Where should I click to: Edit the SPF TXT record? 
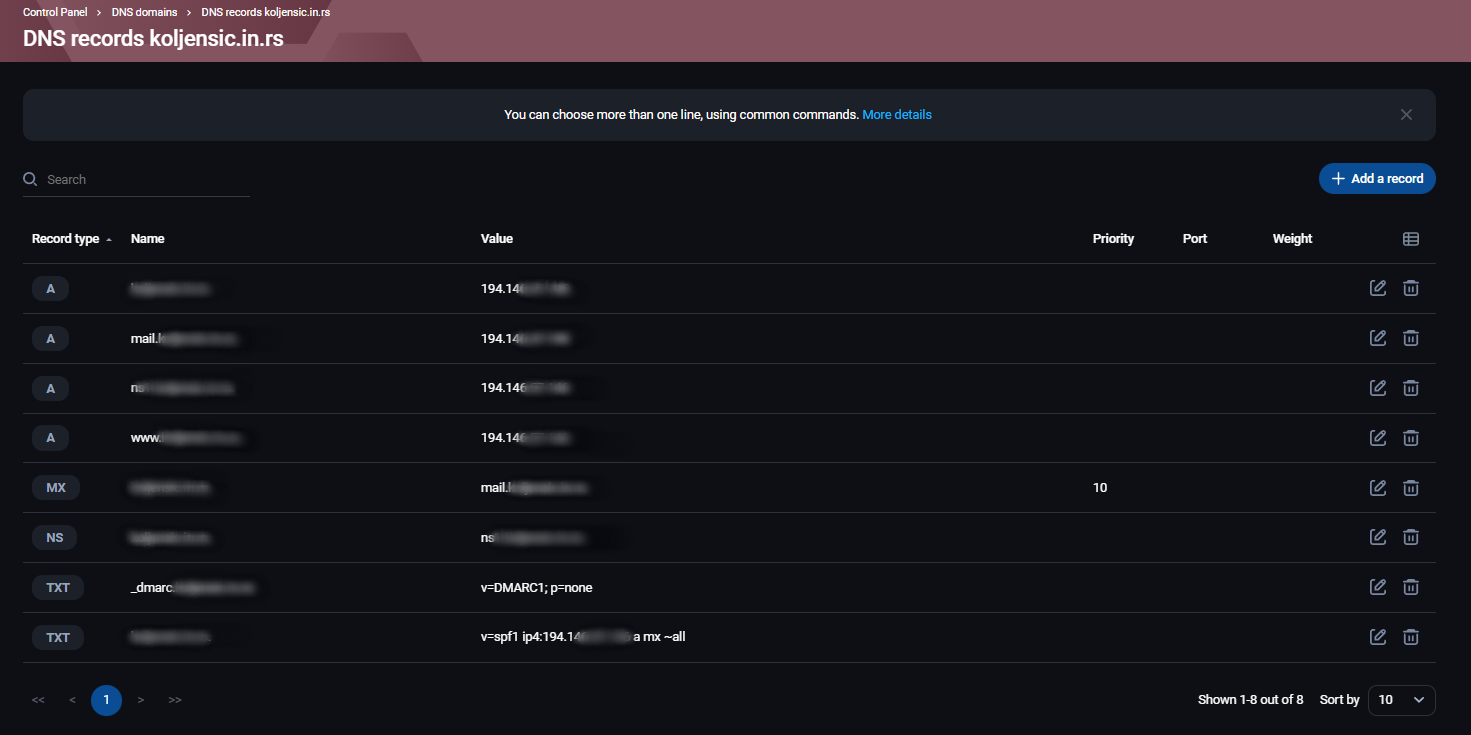tap(1377, 637)
